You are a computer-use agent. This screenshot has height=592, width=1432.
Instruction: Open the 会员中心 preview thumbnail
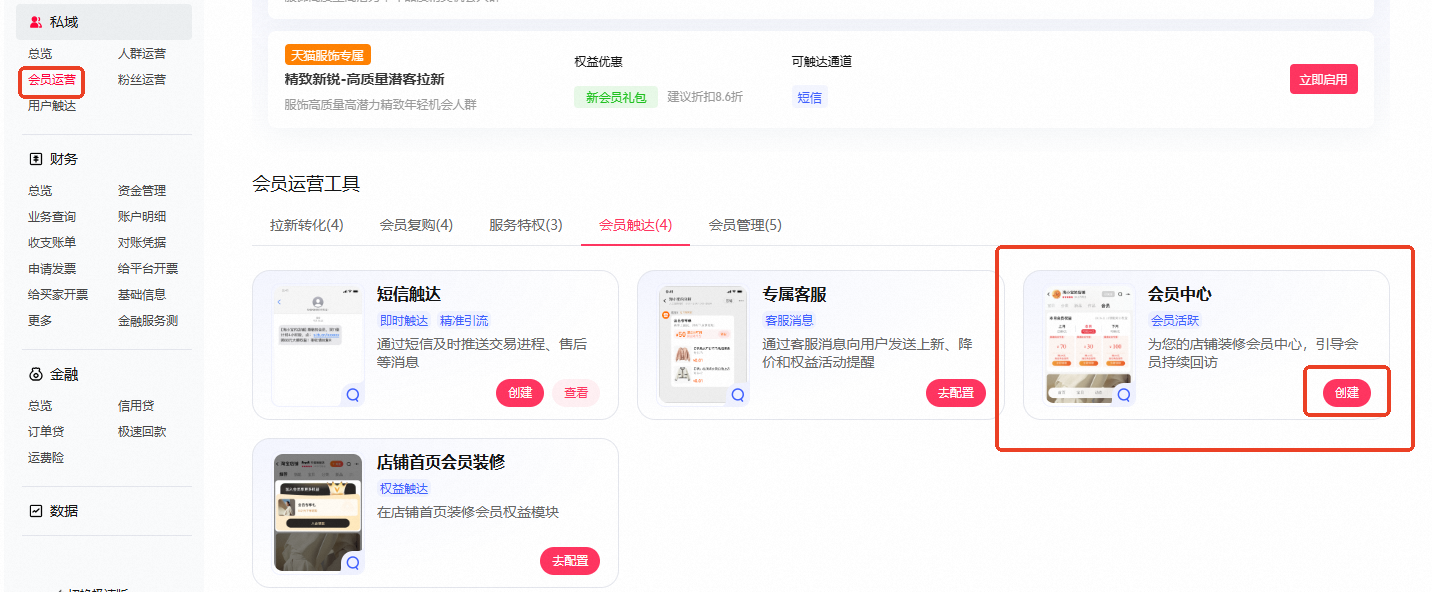click(x=1089, y=345)
